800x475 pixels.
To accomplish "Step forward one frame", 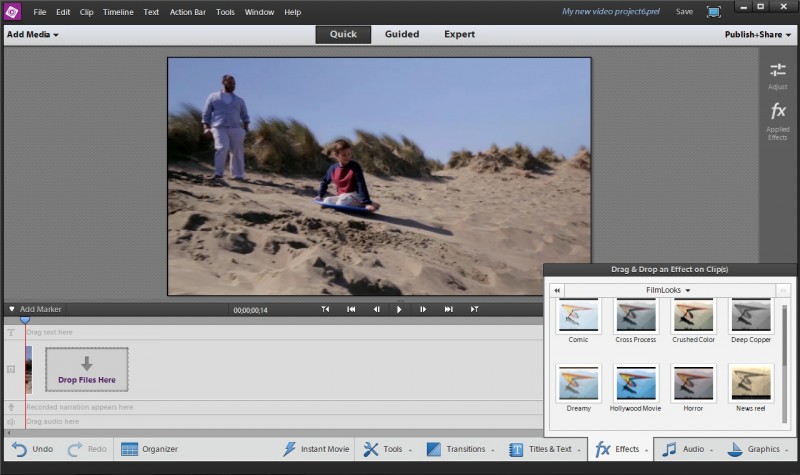I will (423, 310).
